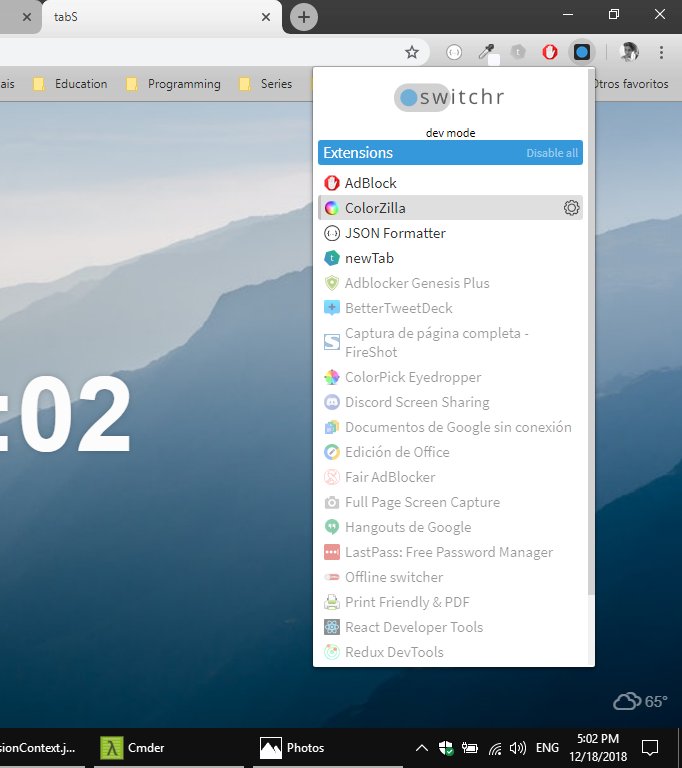The height and width of the screenshot is (768, 682).
Task: Enable Redux DevTools by its name
Action: 394,652
